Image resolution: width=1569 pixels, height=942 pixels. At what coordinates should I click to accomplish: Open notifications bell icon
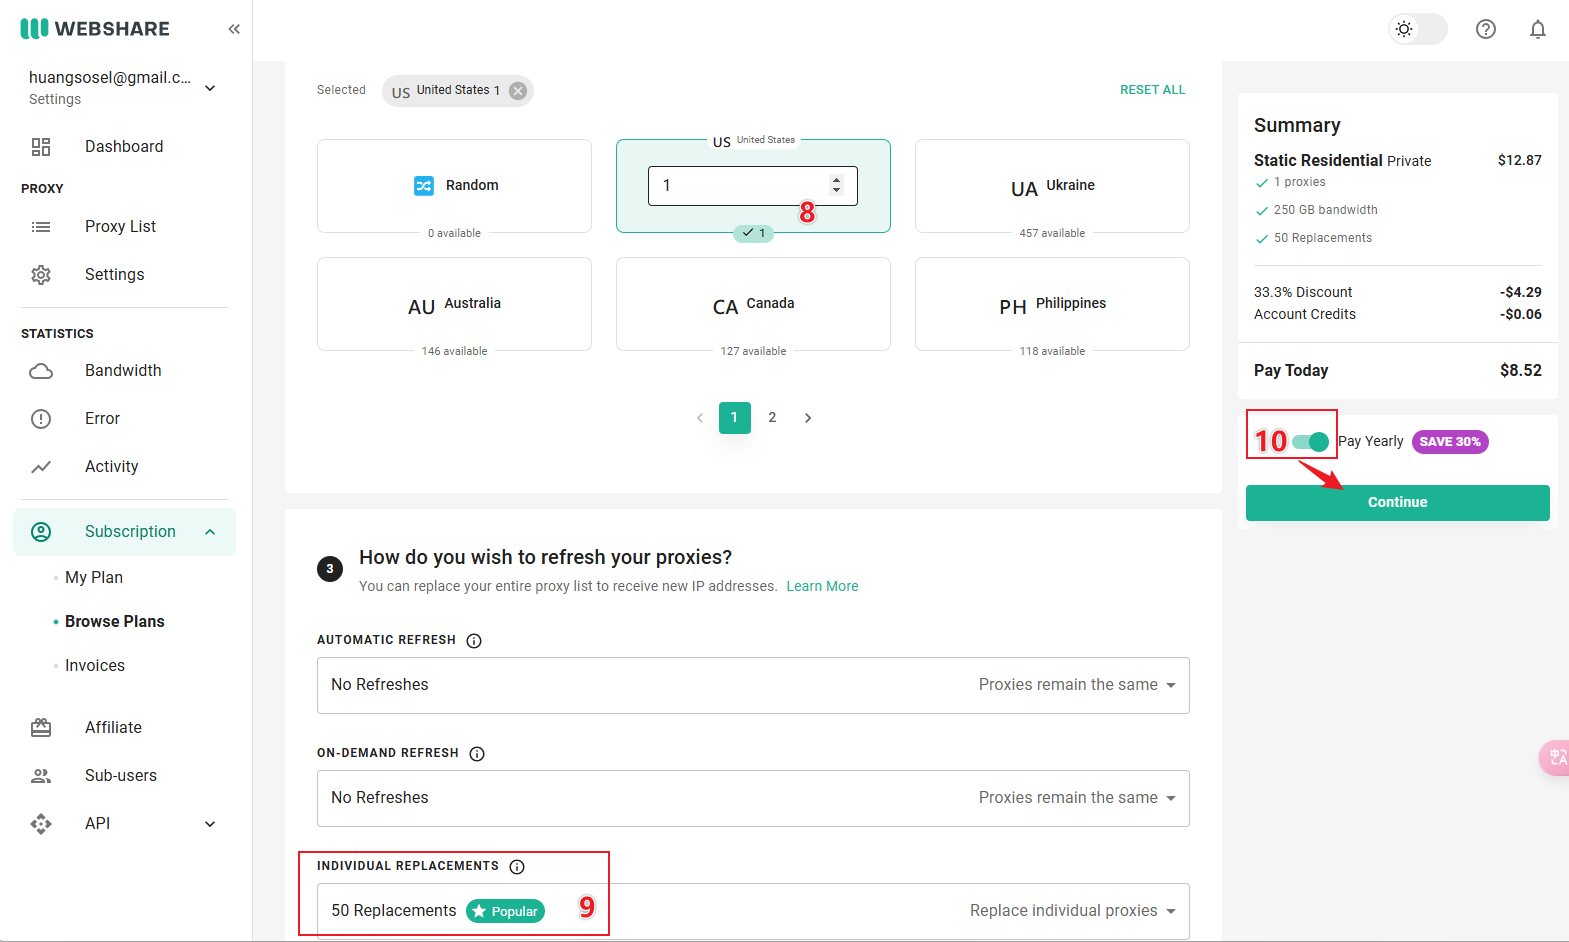tap(1537, 29)
